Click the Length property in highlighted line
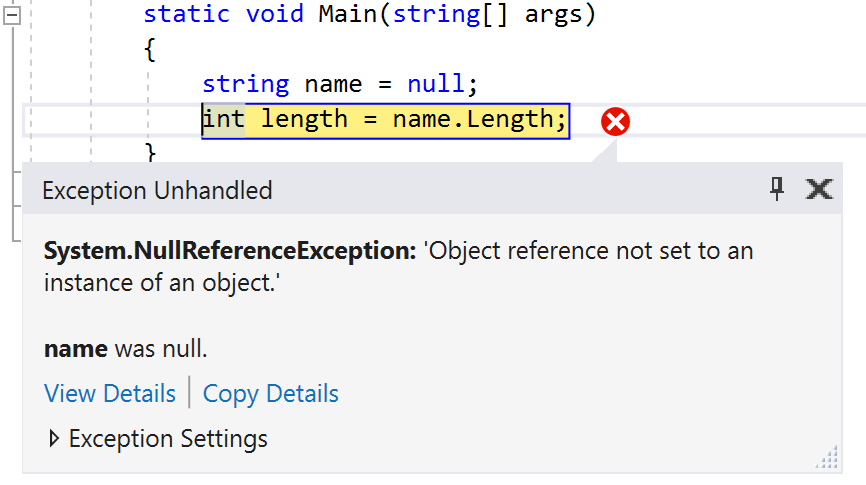This screenshot has width=866, height=485. click(510, 119)
